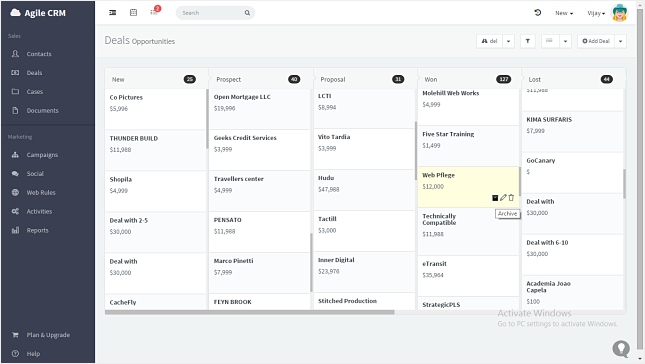The height and width of the screenshot is (364, 645).
Task: Open the Vijay user dropdown
Action: coord(596,13)
